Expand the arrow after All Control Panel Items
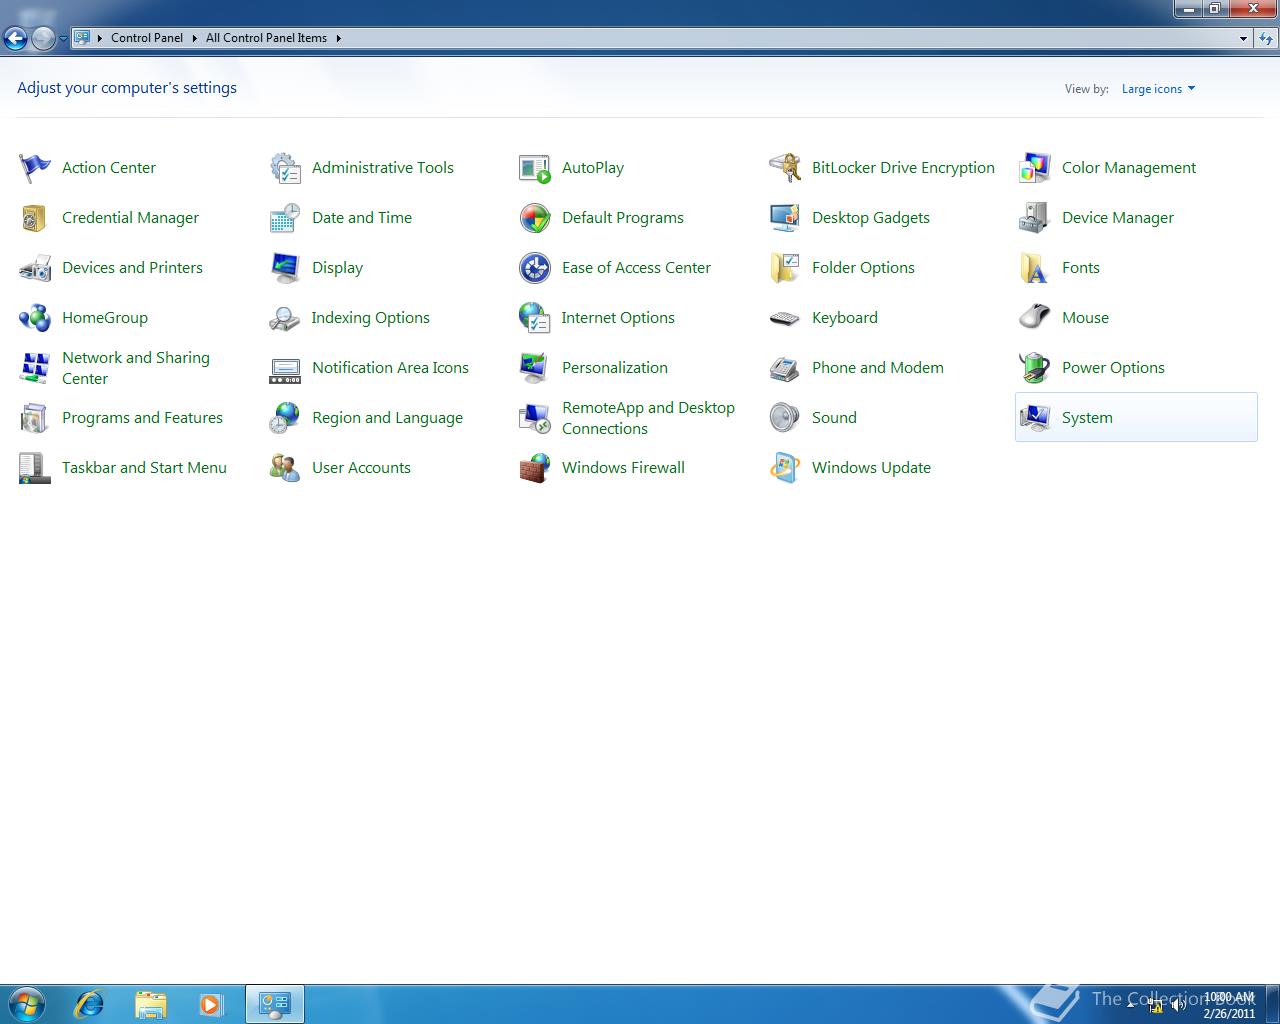The image size is (1280, 1024). pos(338,38)
